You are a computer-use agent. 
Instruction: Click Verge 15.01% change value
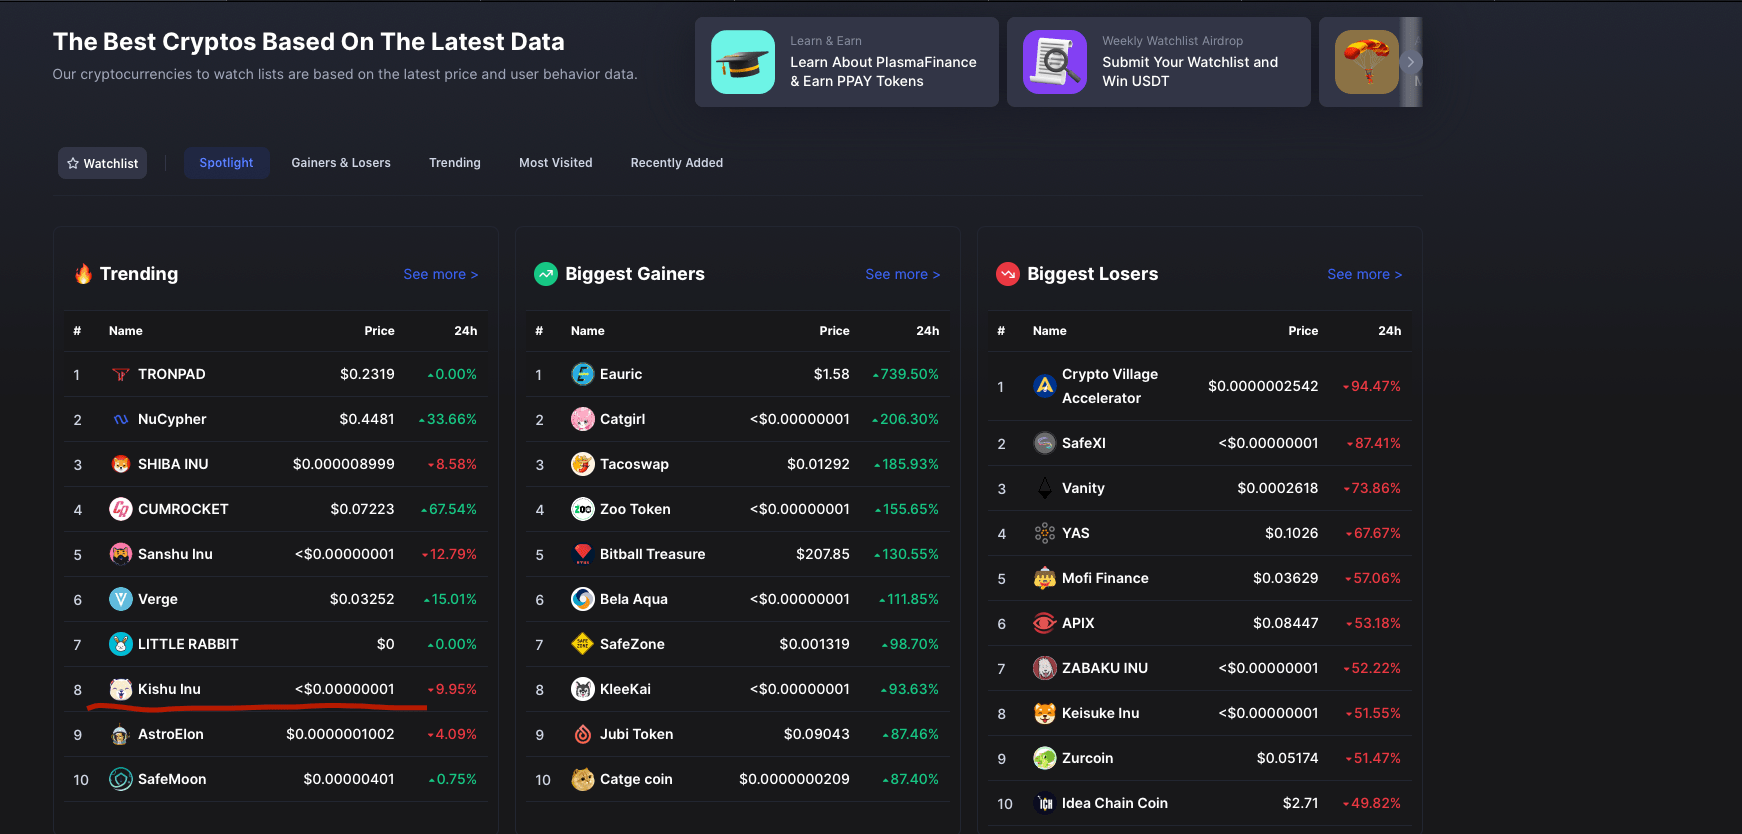450,599
